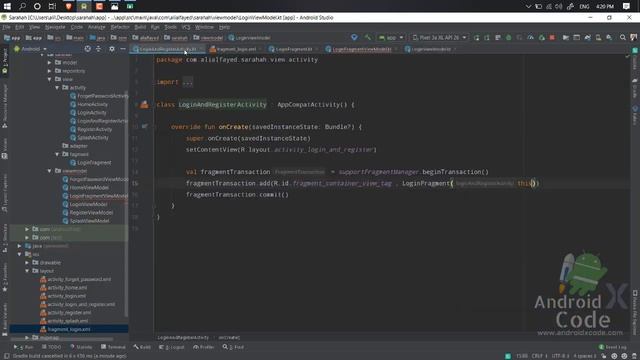The width and height of the screenshot is (640, 360).
Task: Select HomeViewModel in project tree
Action: [x=86, y=187]
